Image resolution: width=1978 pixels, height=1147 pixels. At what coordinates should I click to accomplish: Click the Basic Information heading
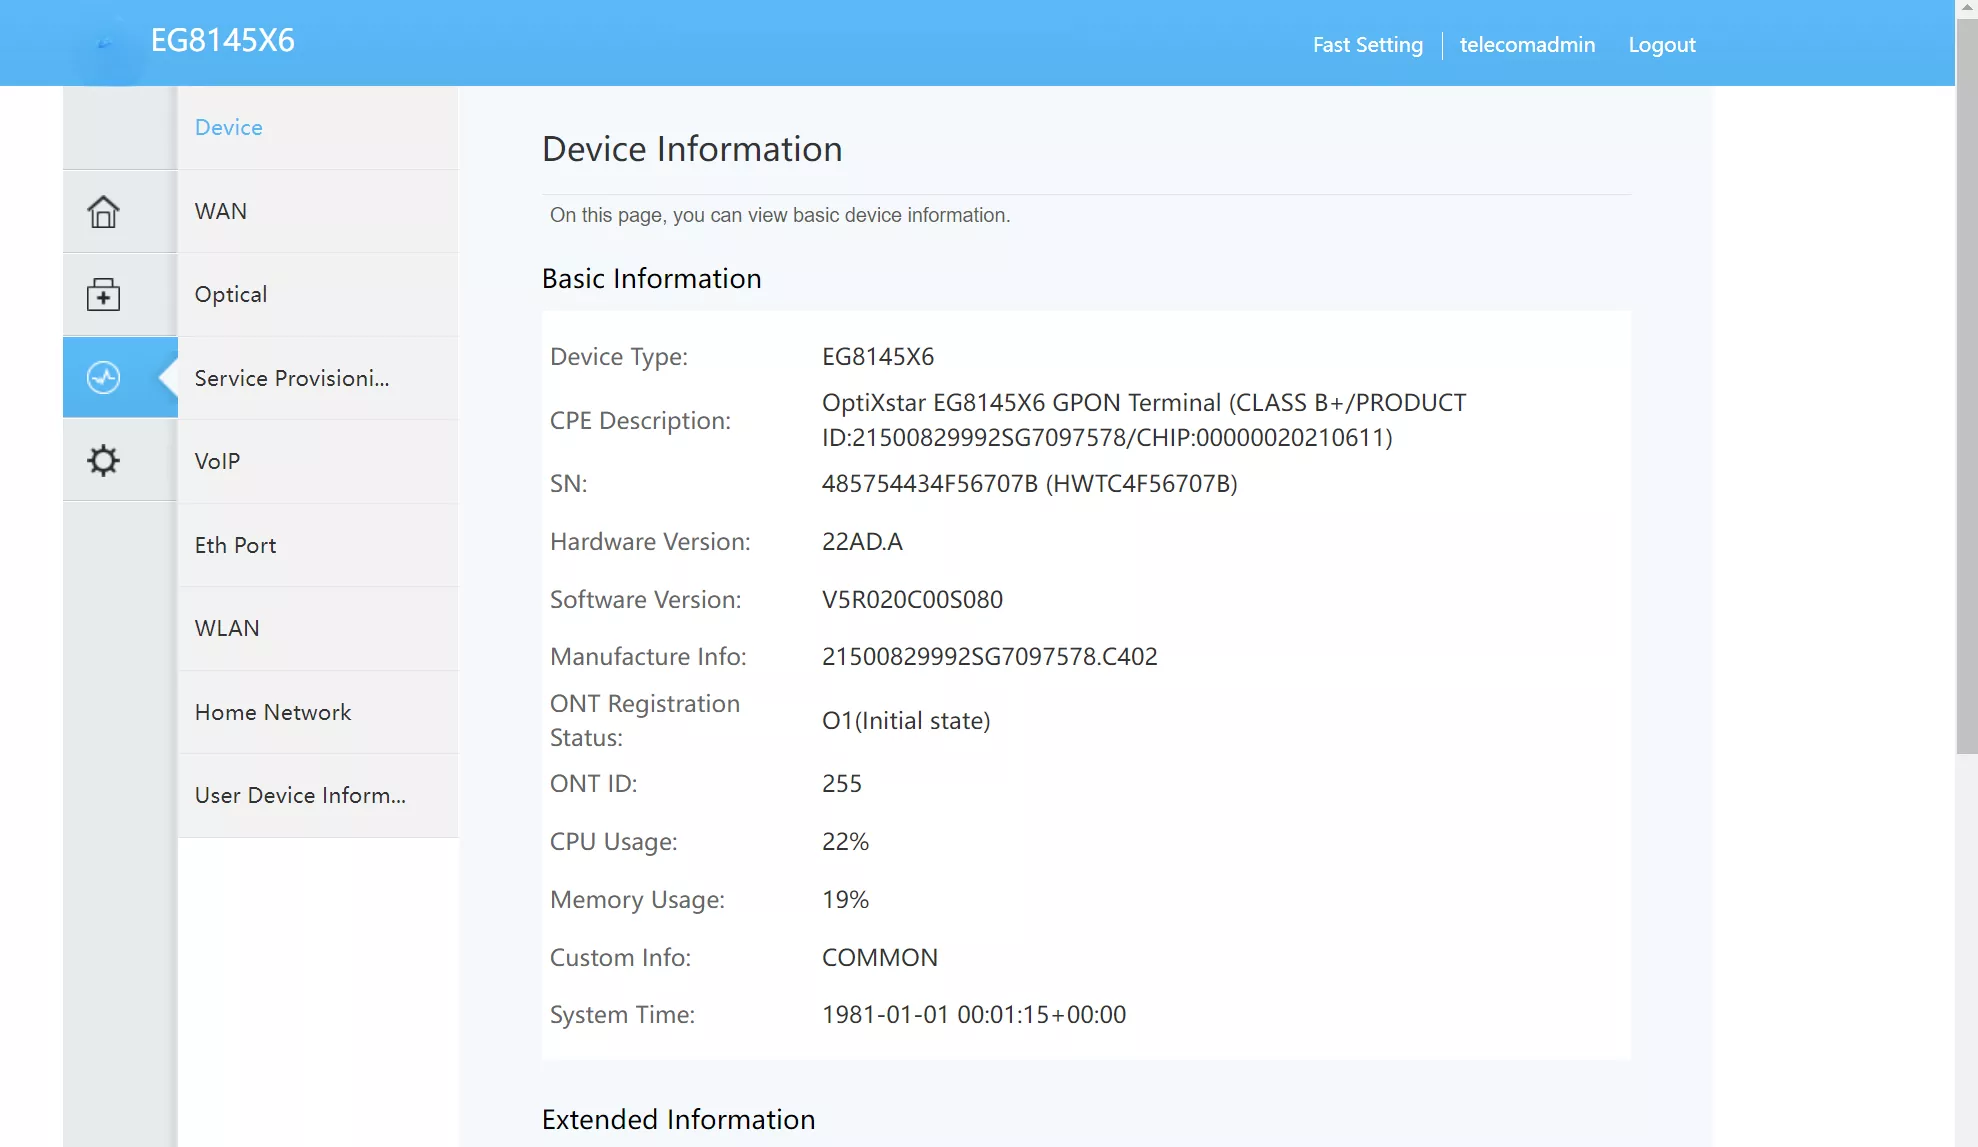tap(651, 278)
